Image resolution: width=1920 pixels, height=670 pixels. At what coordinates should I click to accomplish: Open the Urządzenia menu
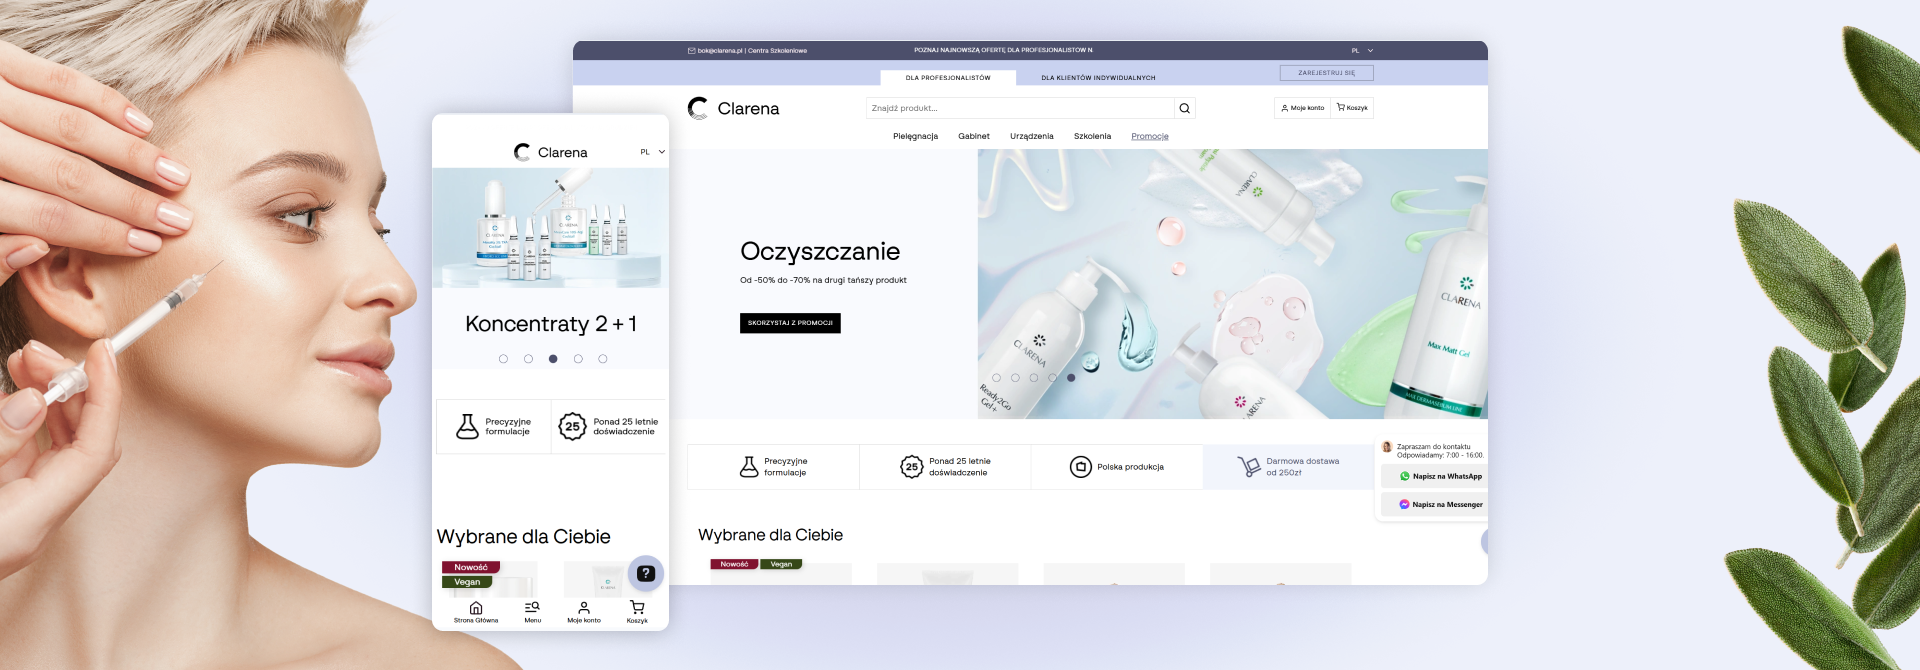coord(1031,136)
